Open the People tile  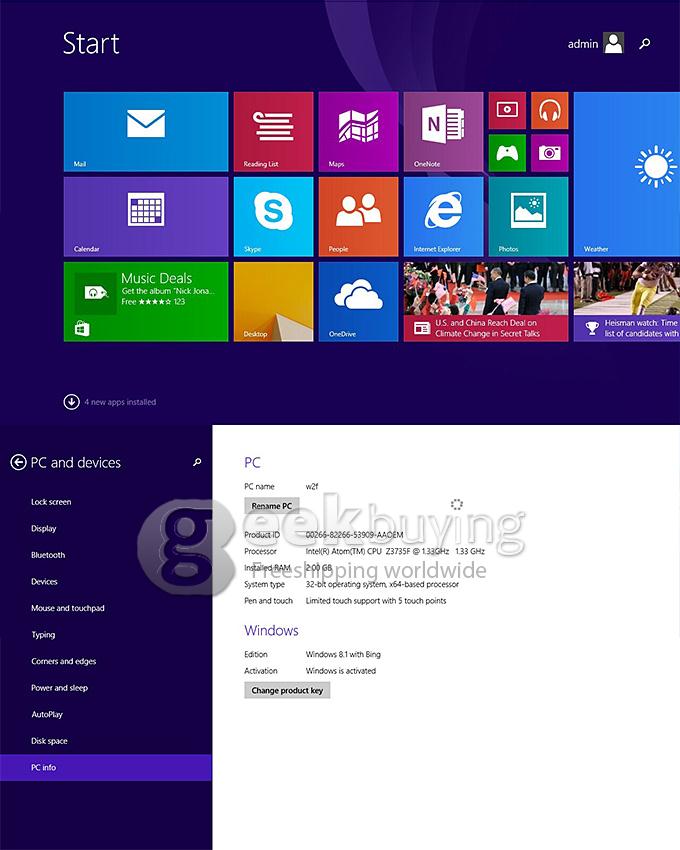tap(358, 216)
